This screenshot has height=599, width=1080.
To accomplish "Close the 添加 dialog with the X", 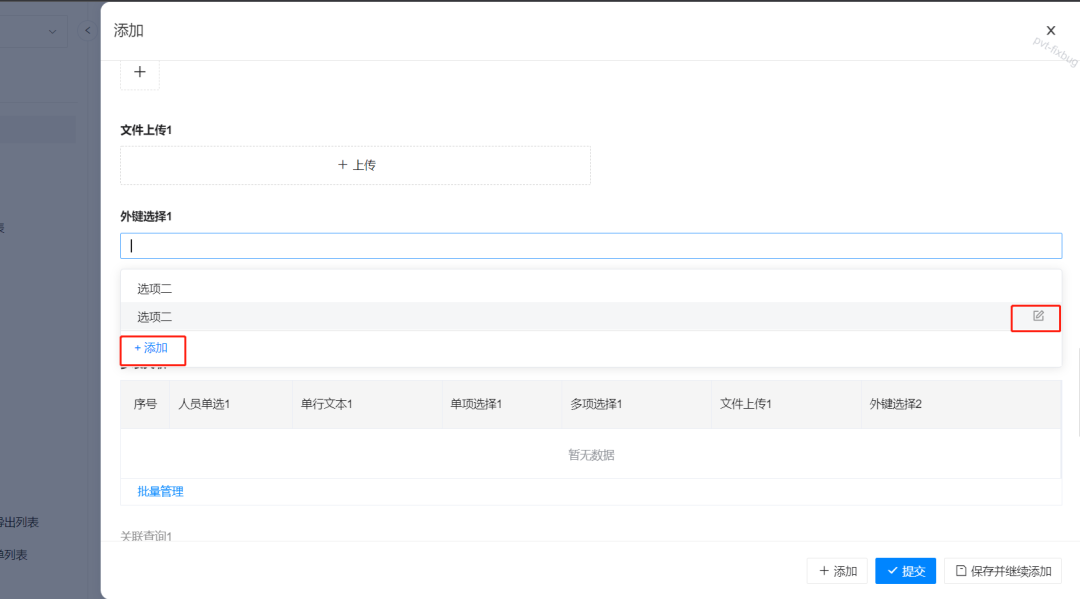I will [x=1050, y=30].
